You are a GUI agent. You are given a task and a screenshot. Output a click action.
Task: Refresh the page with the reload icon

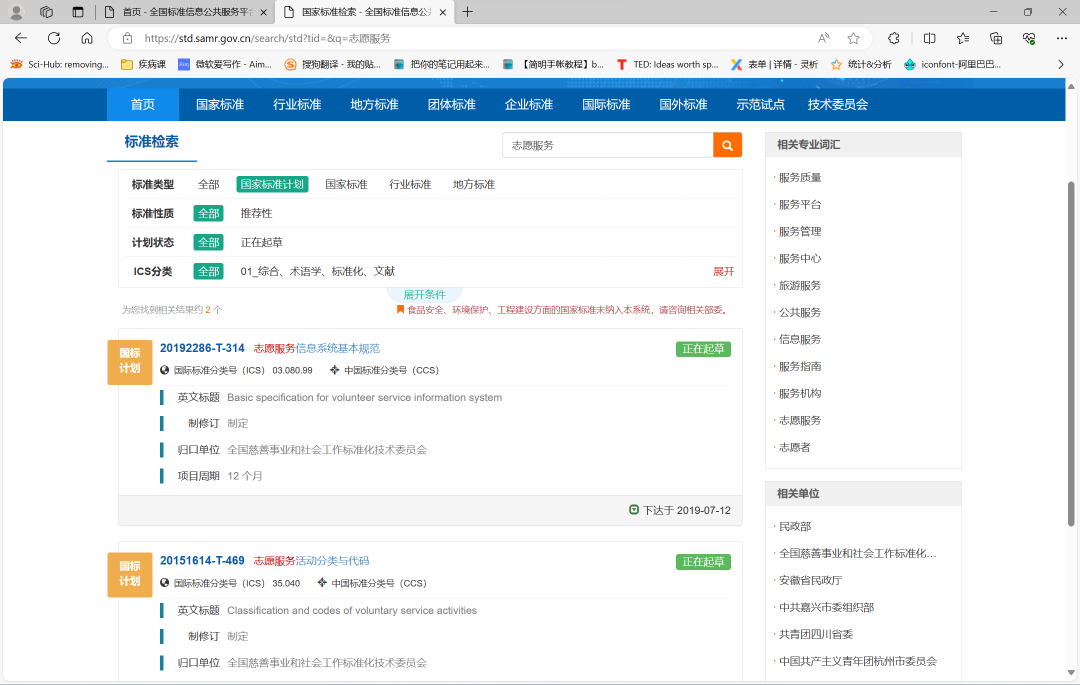54,38
